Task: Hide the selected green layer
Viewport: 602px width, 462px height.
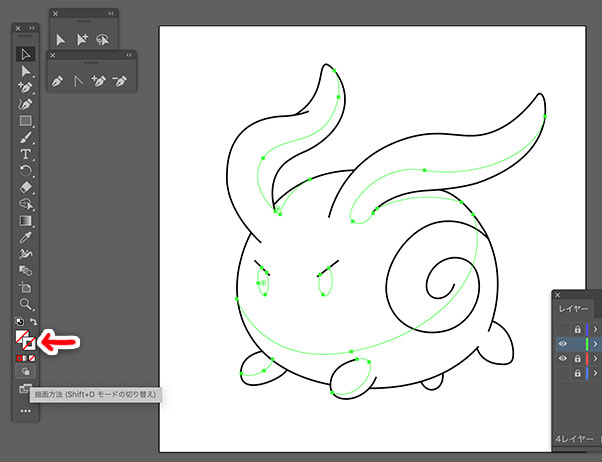Action: pos(562,344)
